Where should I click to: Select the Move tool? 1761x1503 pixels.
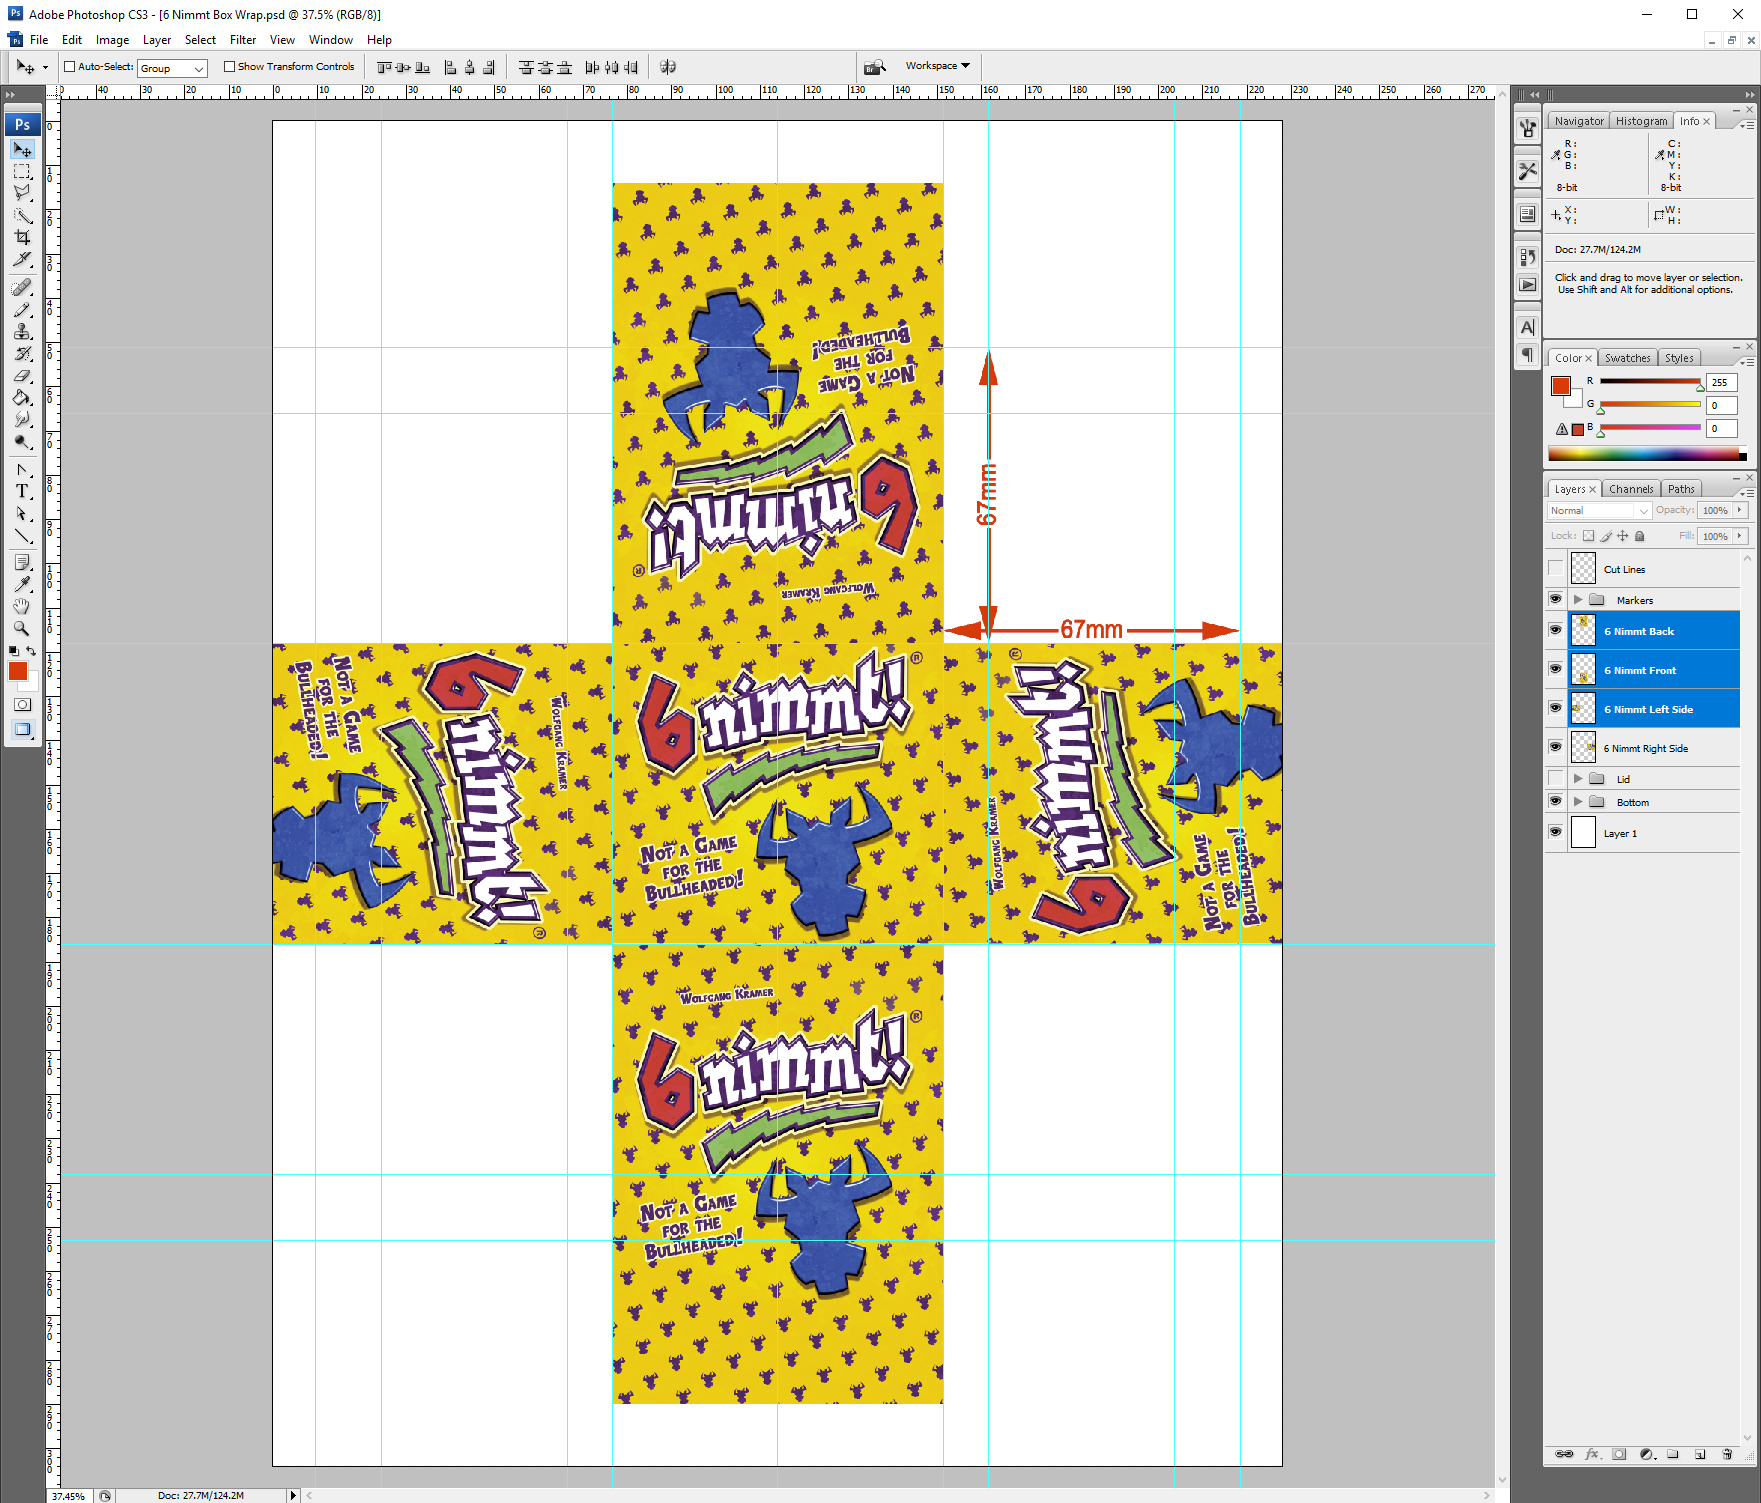(x=22, y=149)
